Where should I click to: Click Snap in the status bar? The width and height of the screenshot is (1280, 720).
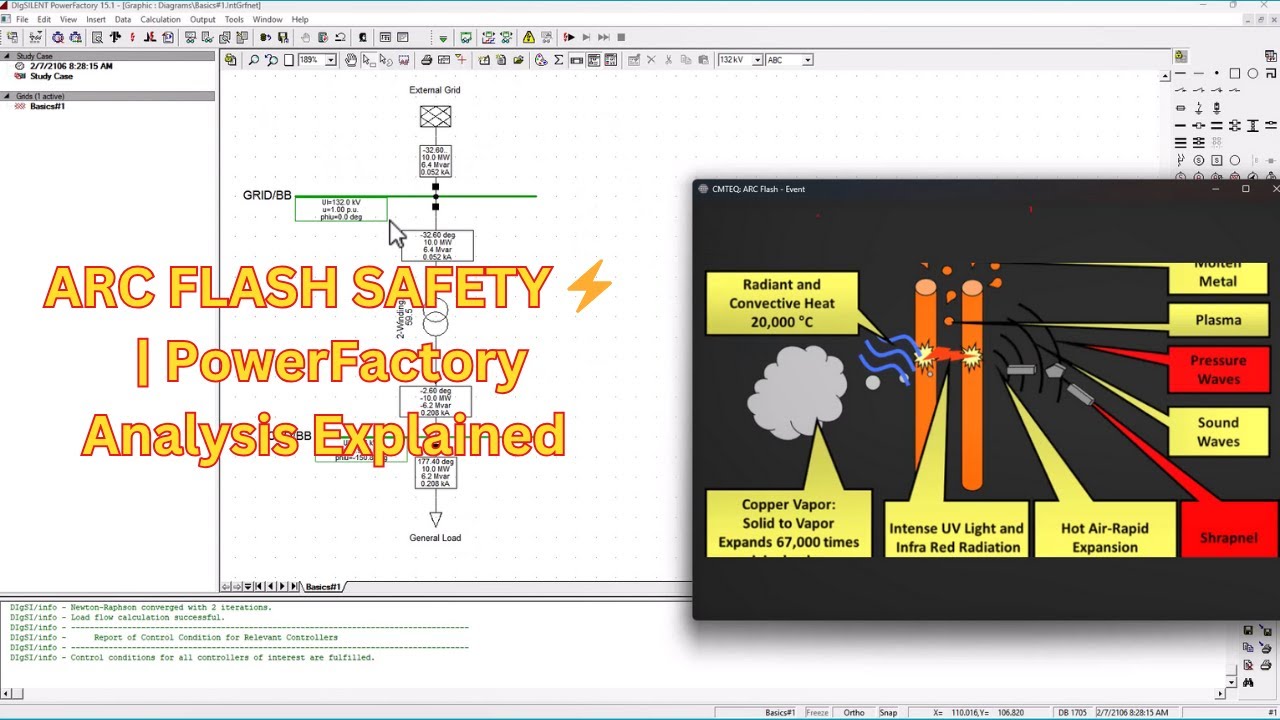click(x=888, y=712)
